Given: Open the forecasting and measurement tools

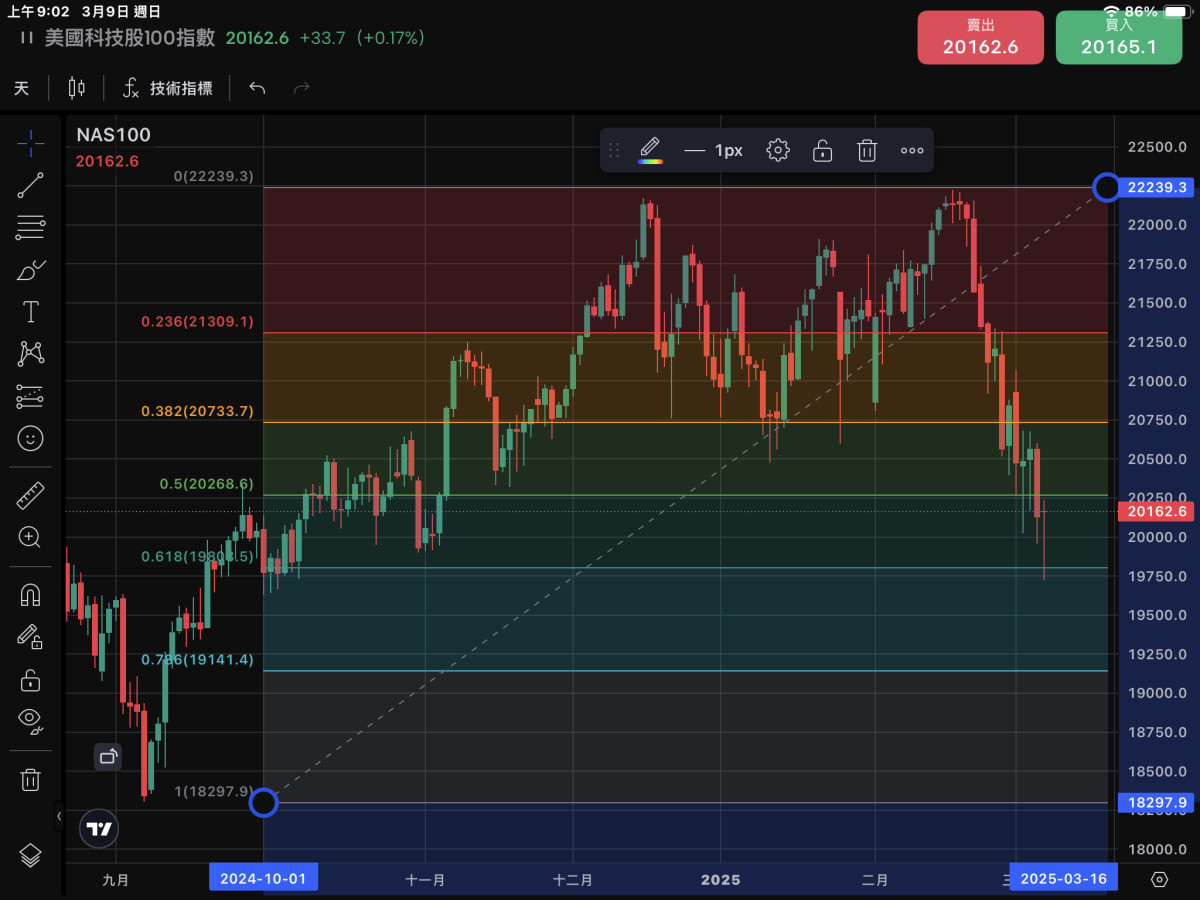Looking at the screenshot, I should (x=30, y=396).
